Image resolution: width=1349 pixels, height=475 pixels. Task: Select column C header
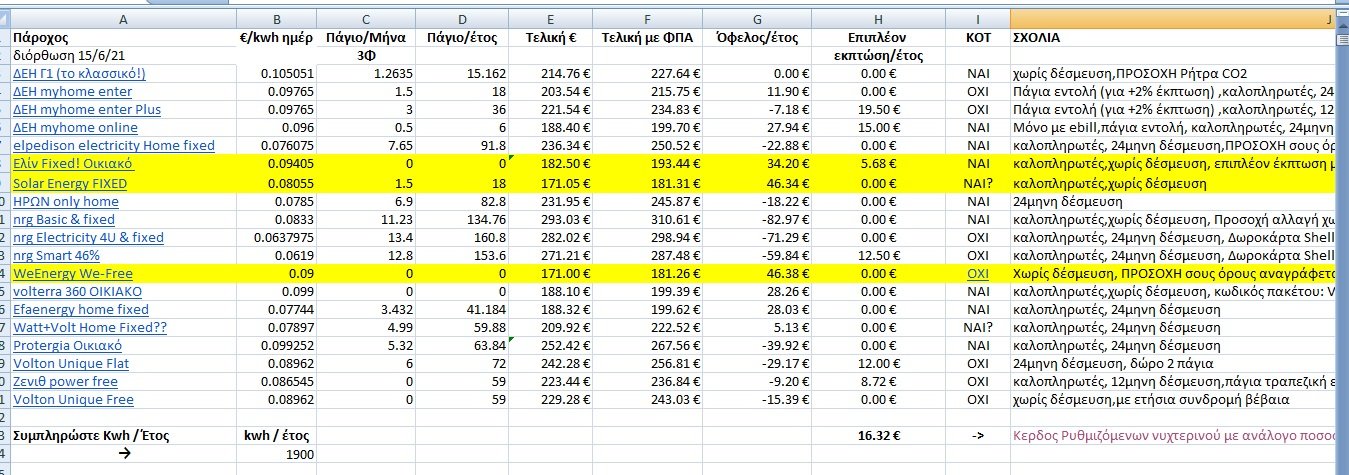click(x=367, y=19)
